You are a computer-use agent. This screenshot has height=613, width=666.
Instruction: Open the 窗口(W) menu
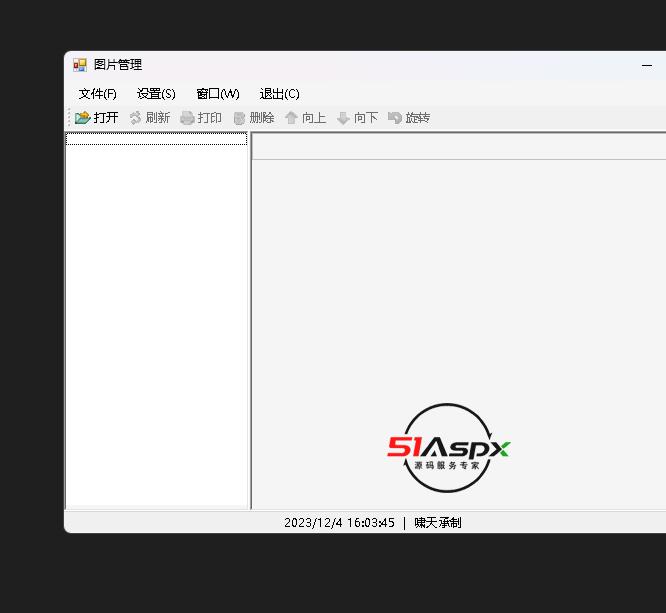(x=218, y=93)
